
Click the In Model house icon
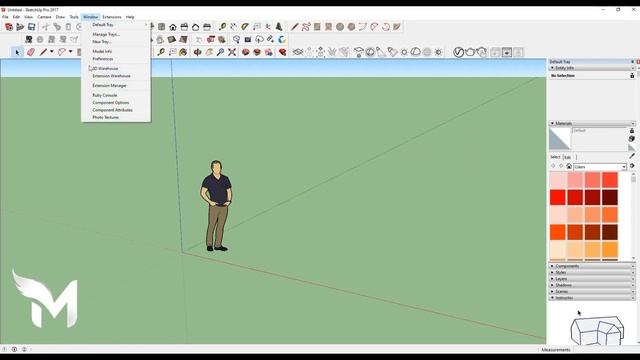[x=569, y=166]
